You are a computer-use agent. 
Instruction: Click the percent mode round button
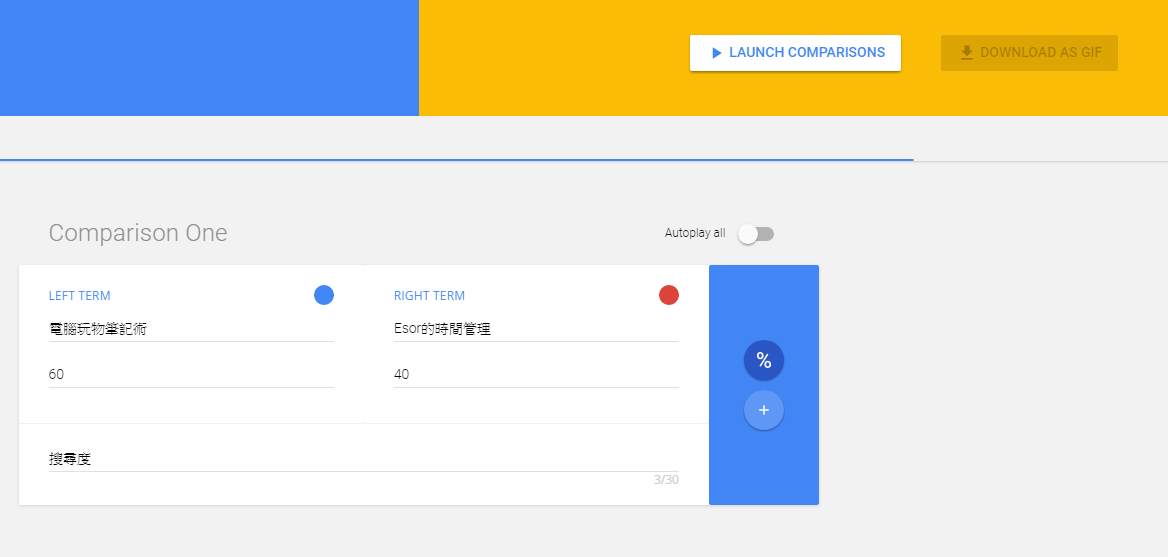pyautogui.click(x=764, y=360)
